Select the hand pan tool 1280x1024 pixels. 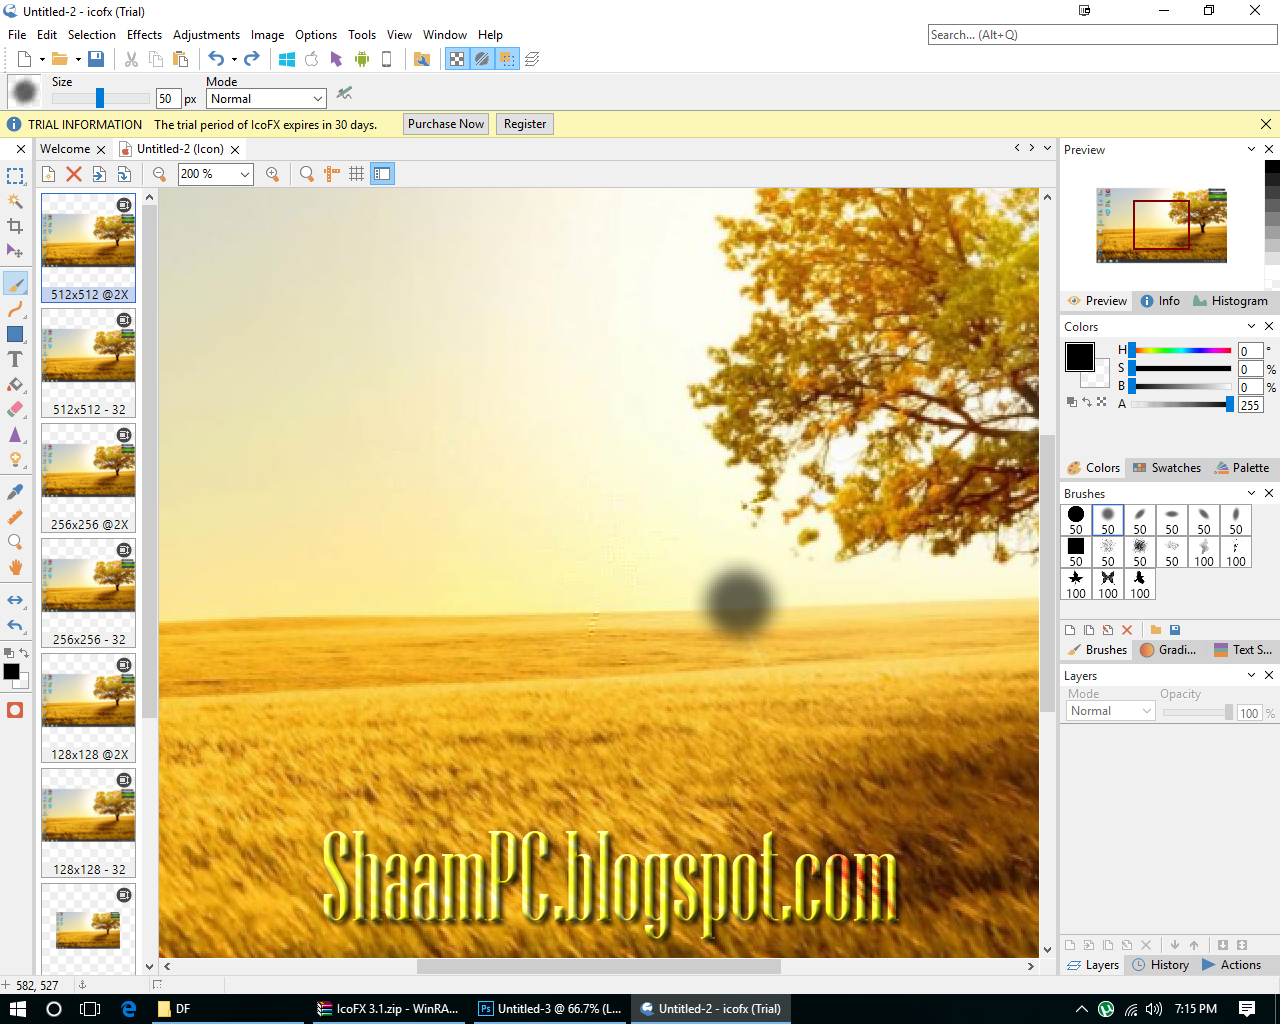(15, 567)
